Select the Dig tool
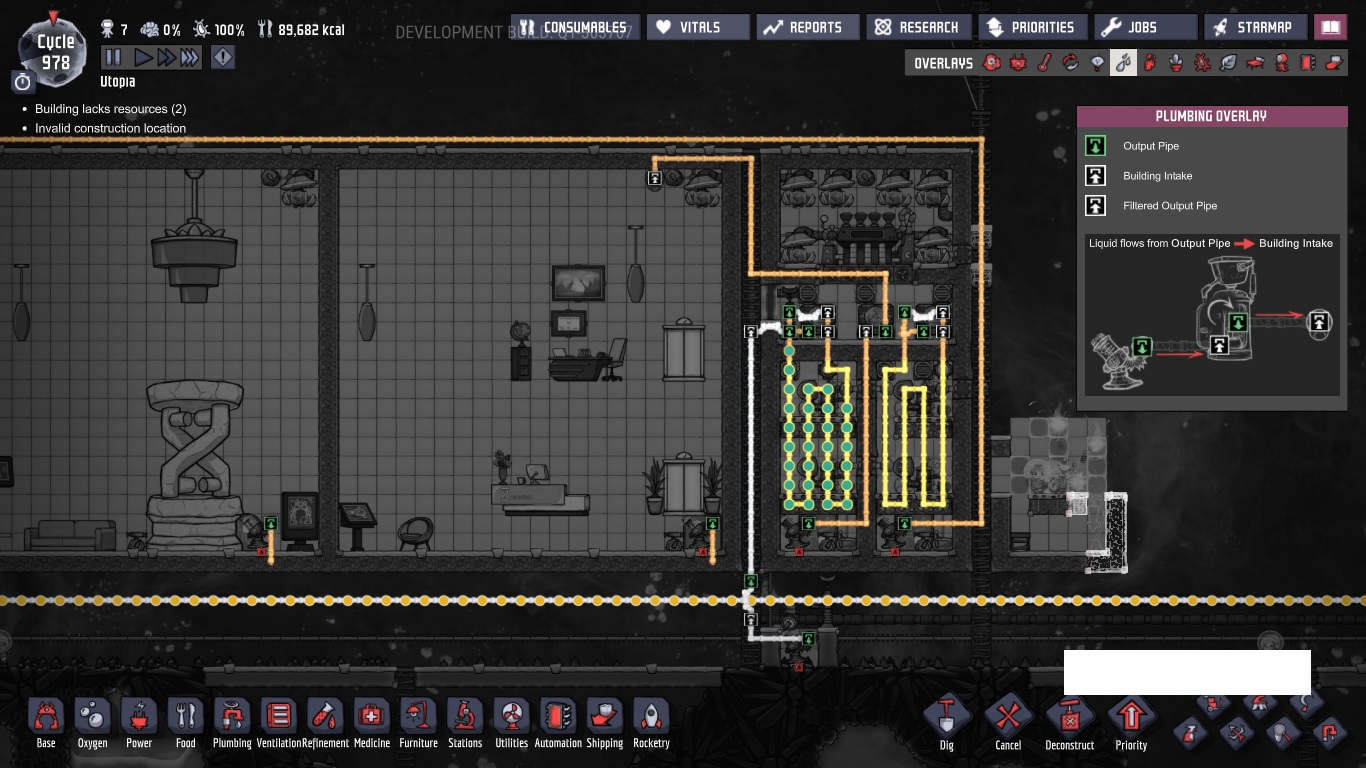The height and width of the screenshot is (768, 1366). pos(947,724)
